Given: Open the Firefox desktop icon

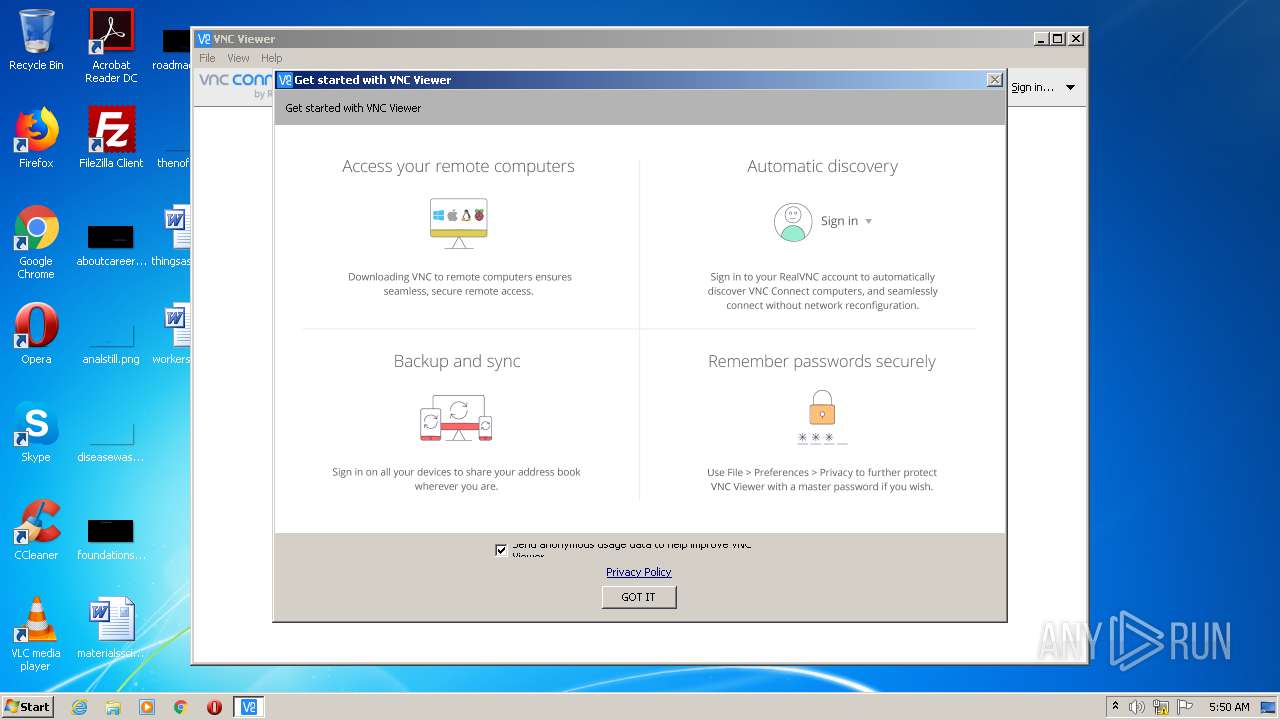Looking at the screenshot, I should pos(36,138).
